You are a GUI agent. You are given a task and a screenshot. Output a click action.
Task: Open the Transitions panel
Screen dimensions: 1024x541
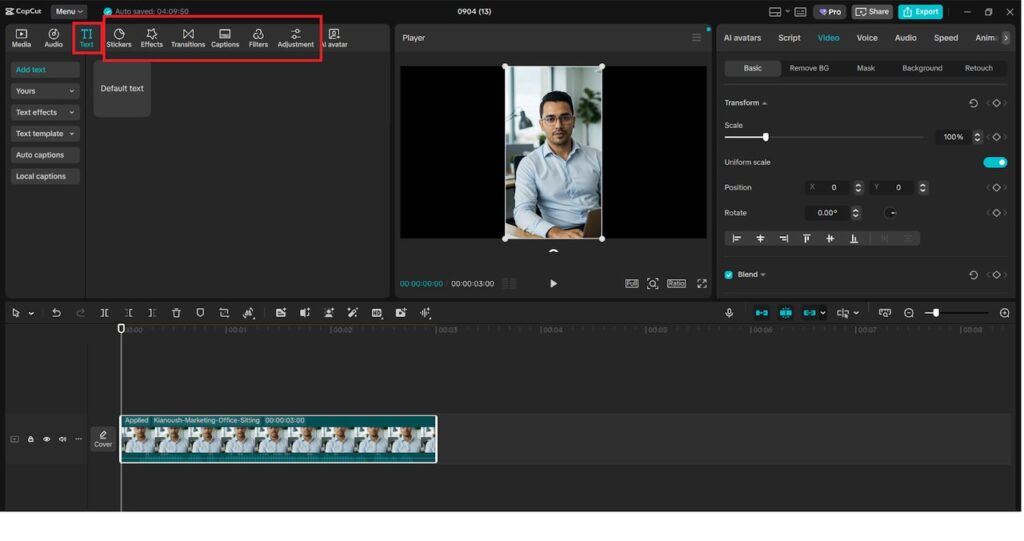tap(188, 38)
